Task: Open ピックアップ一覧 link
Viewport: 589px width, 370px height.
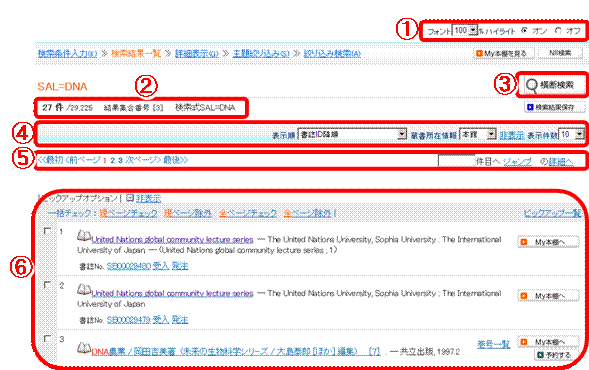Action: (552, 213)
